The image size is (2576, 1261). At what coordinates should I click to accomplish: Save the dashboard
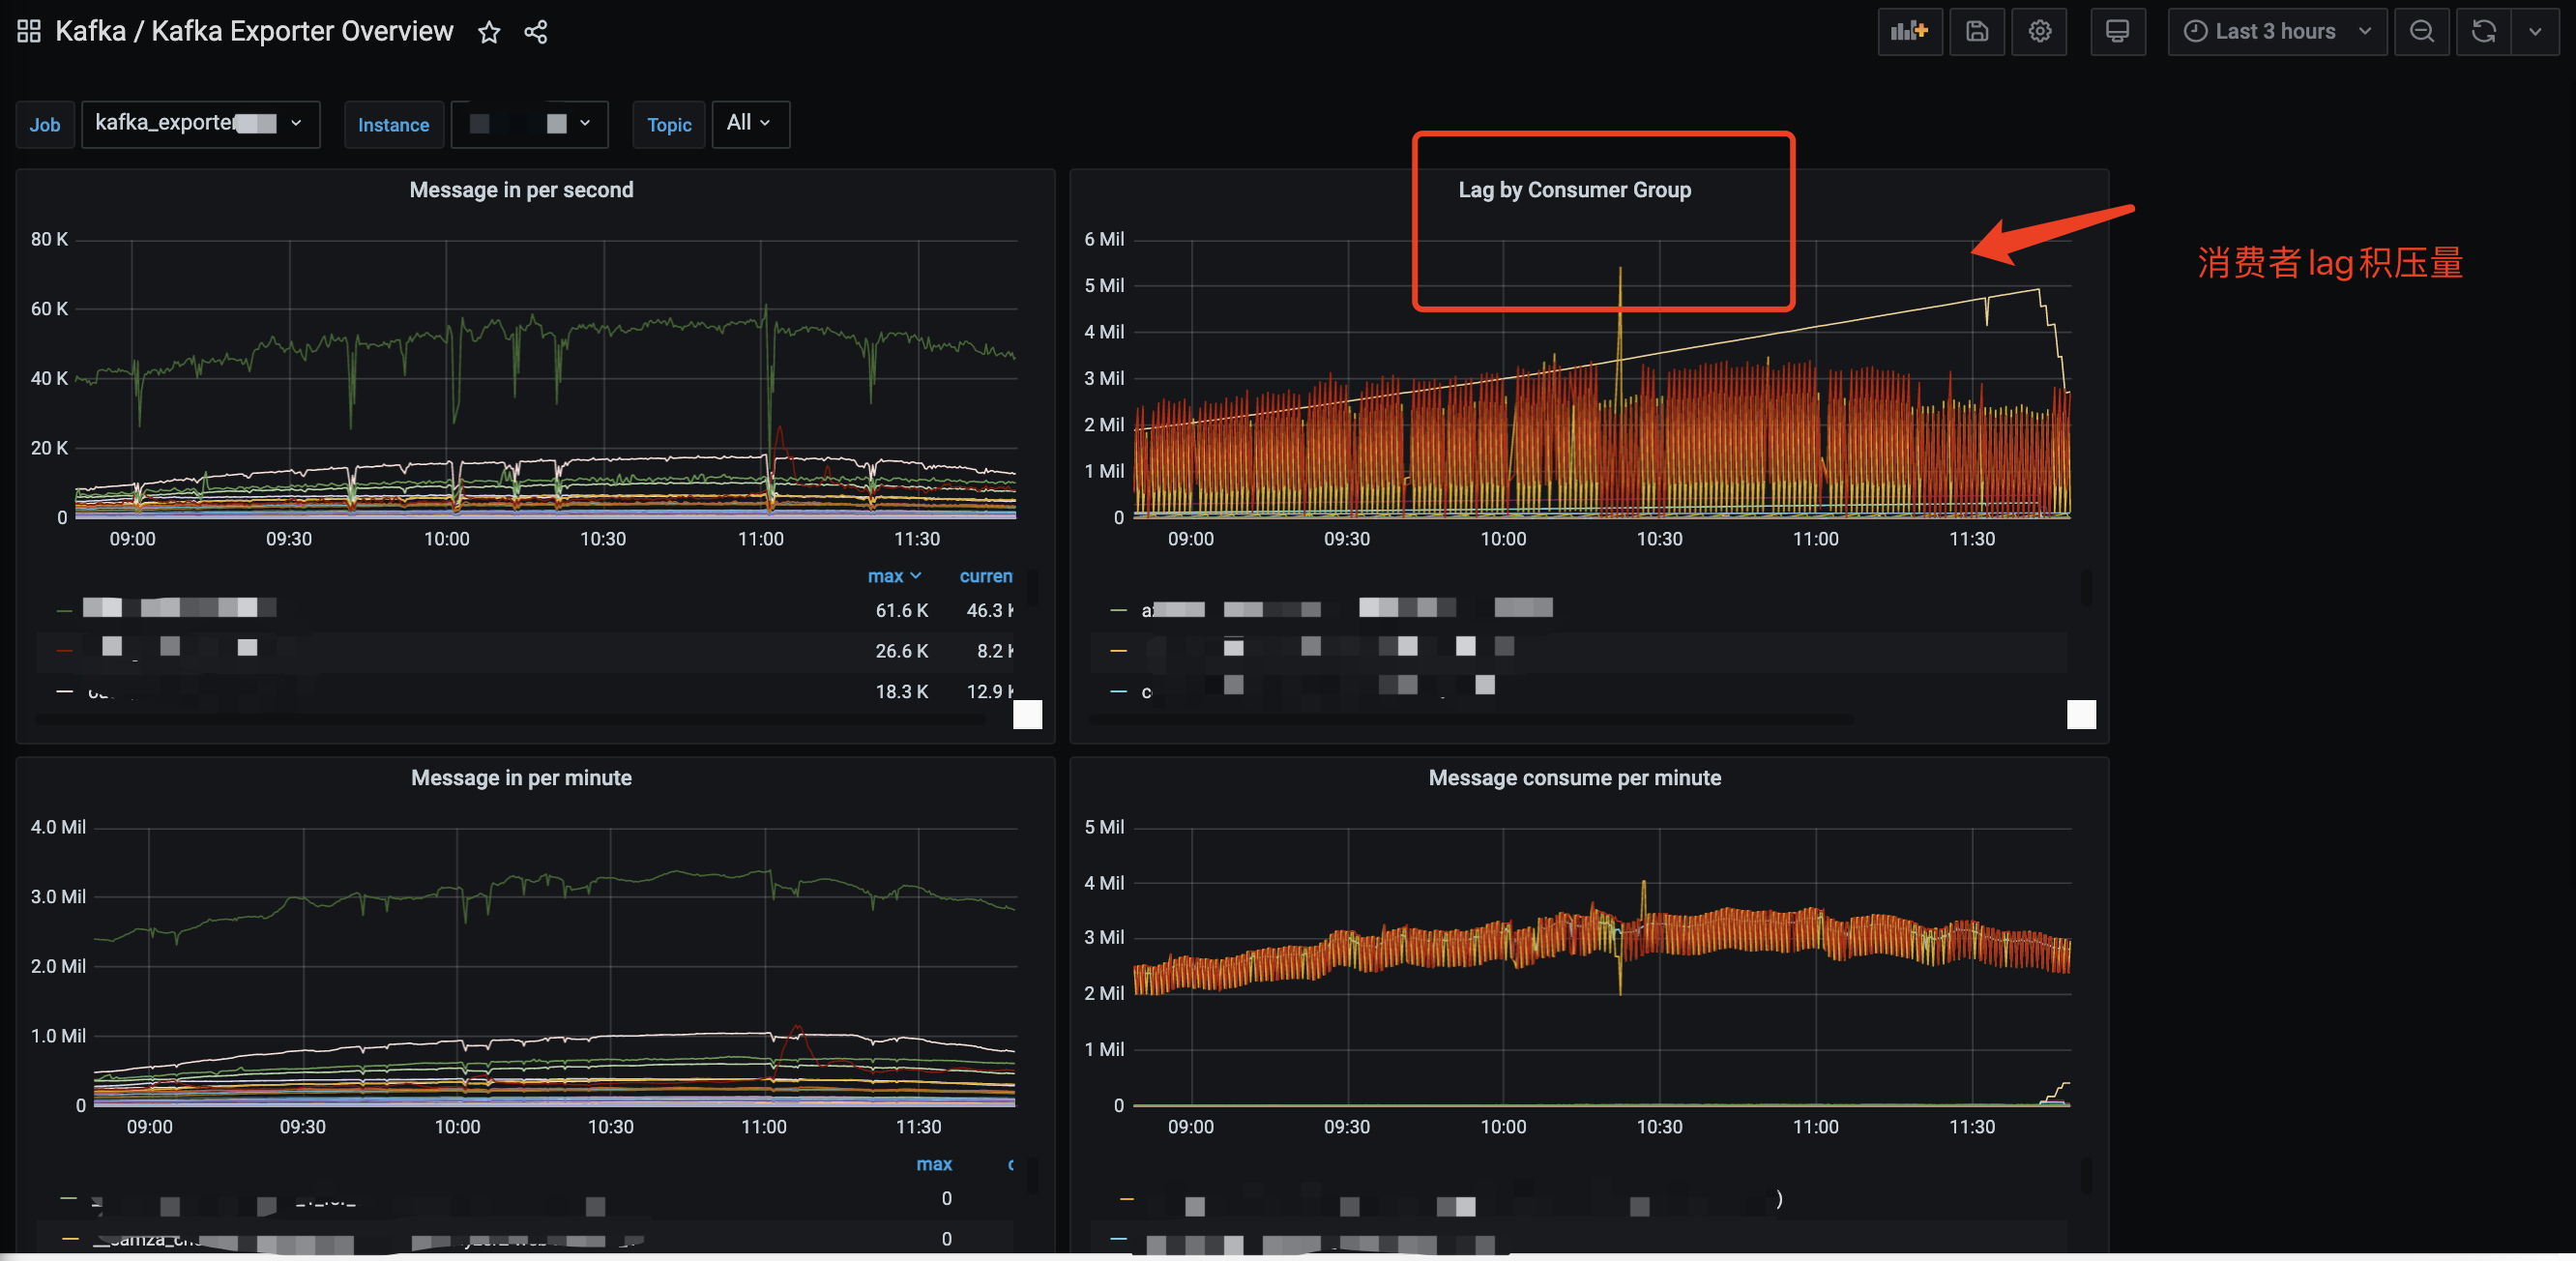click(1976, 31)
